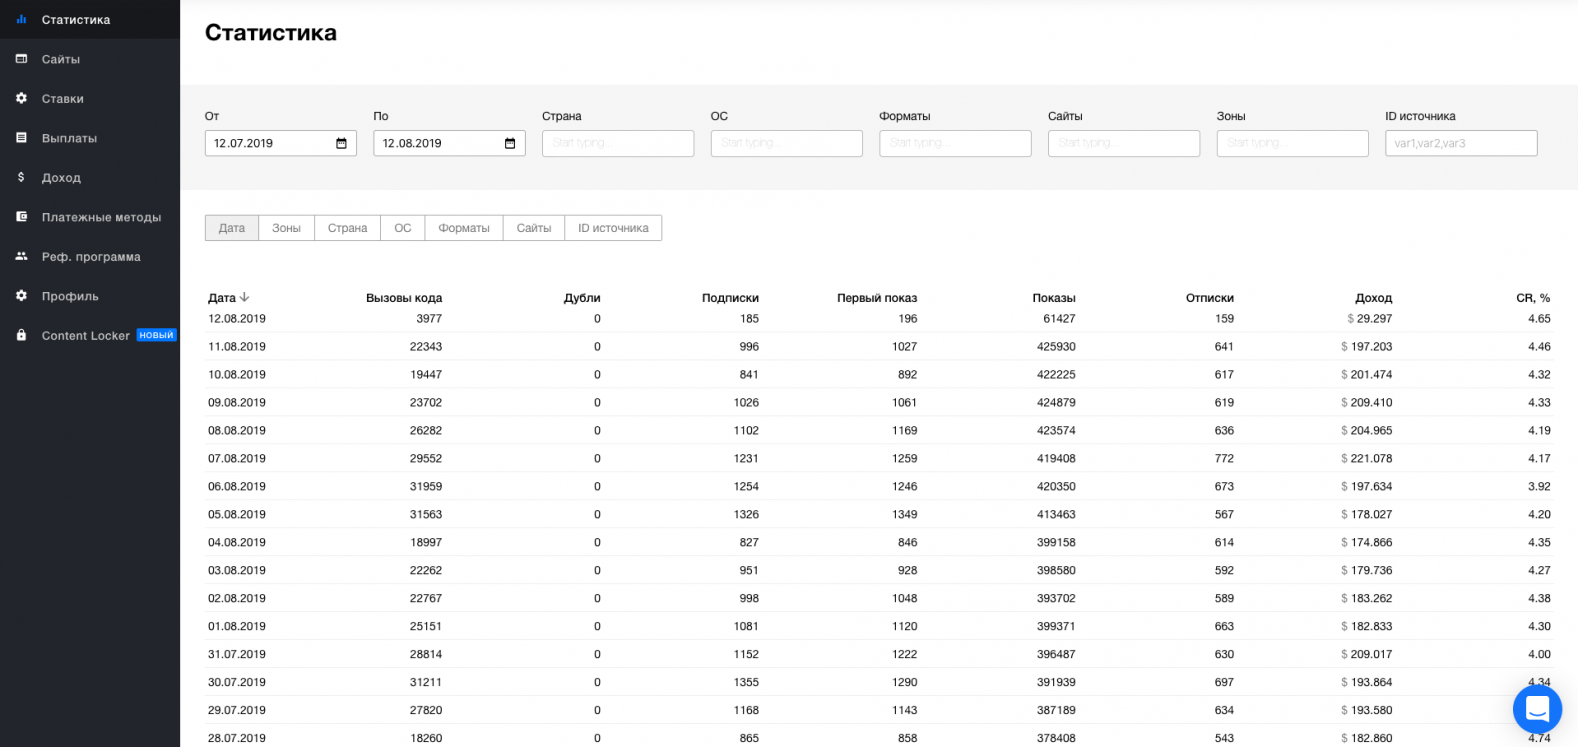The width and height of the screenshot is (1578, 747).
Task: Go to Профиль in the sidebar
Action: coord(70,296)
